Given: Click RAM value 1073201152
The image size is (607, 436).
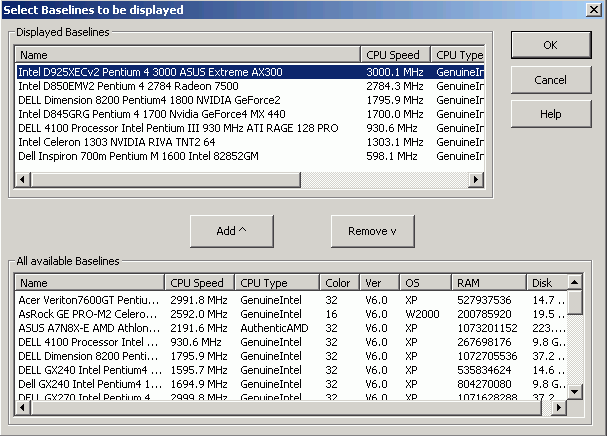Looking at the screenshot, I should (487, 328).
